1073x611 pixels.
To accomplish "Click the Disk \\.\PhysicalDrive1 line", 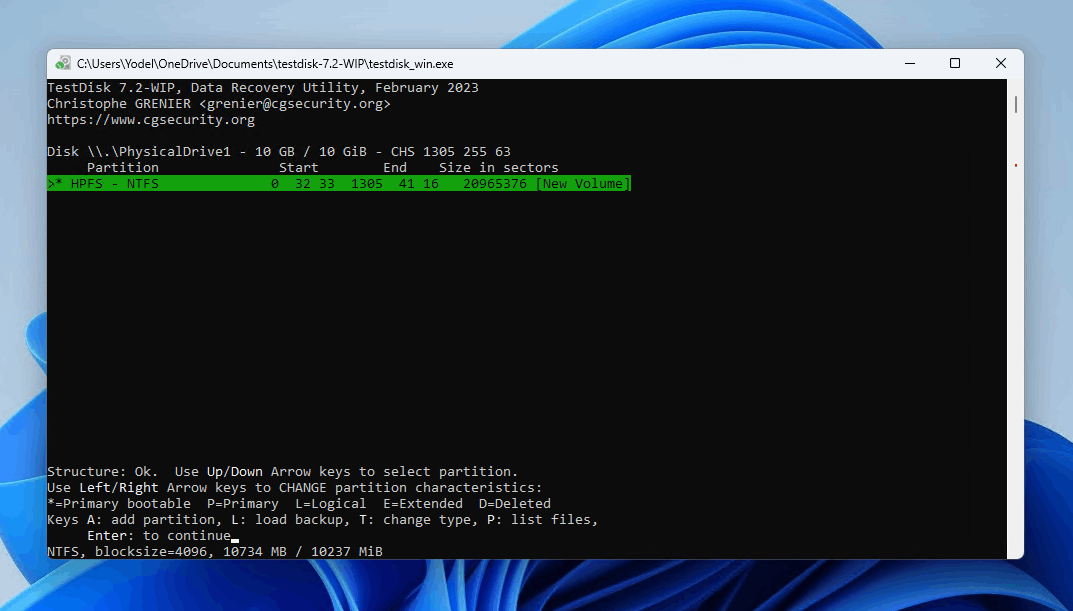I will point(279,152).
